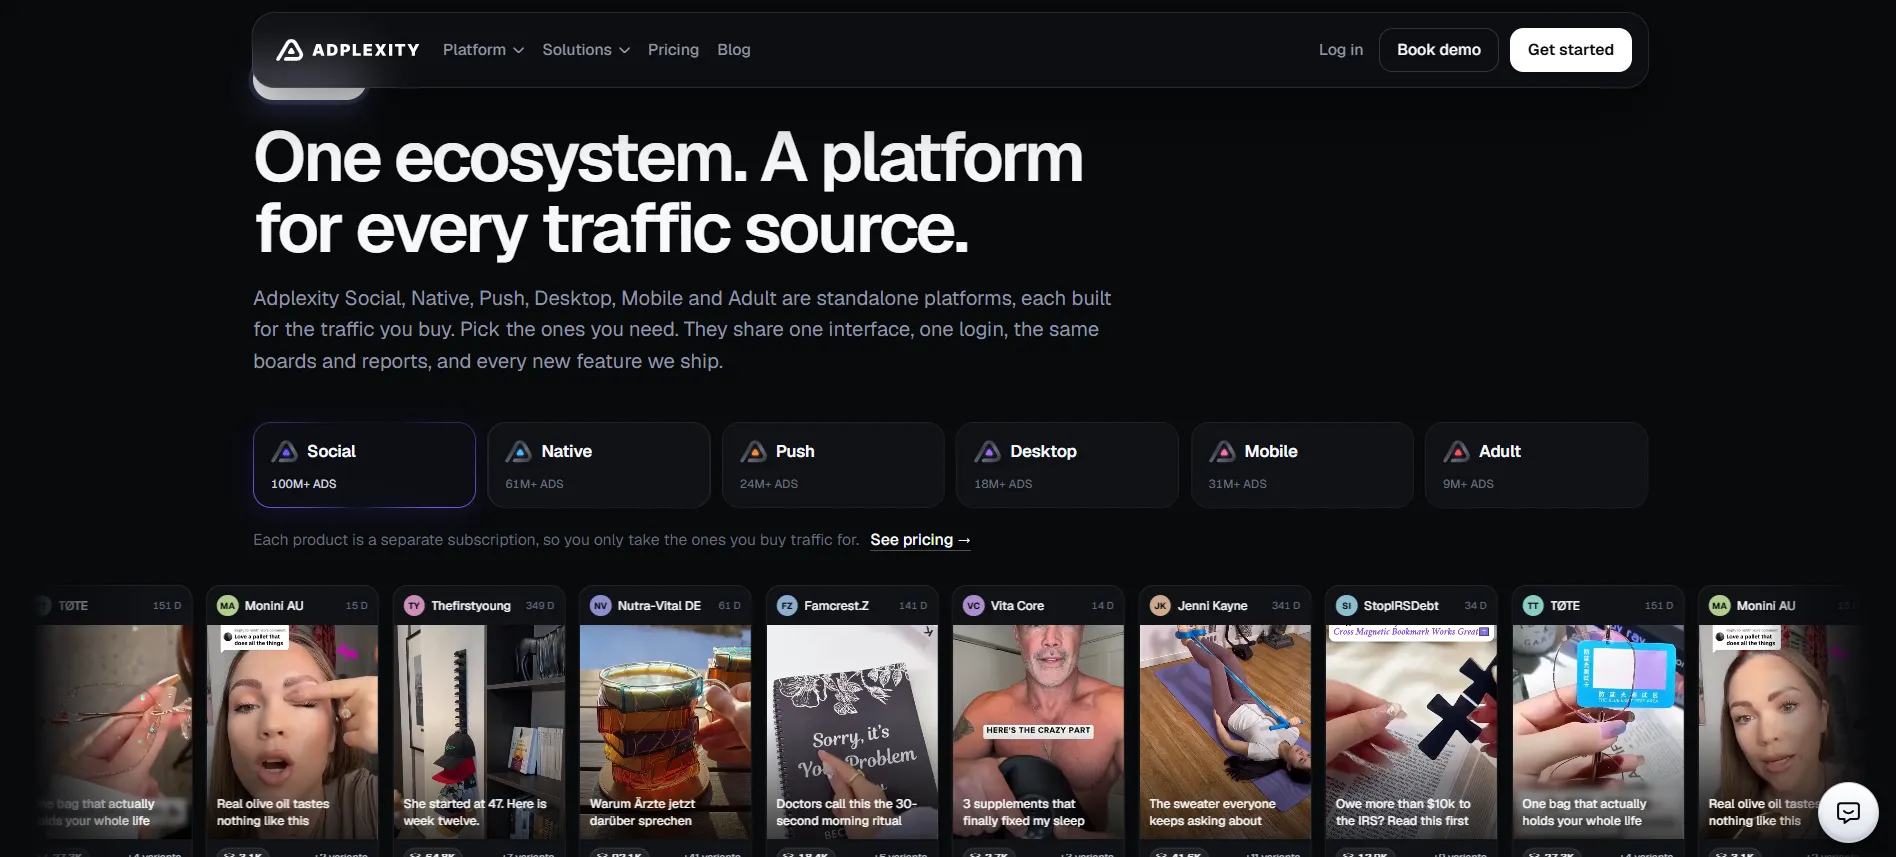Click MA avatar on Monini AU 15 D card
The image size is (1896, 857).
(228, 606)
